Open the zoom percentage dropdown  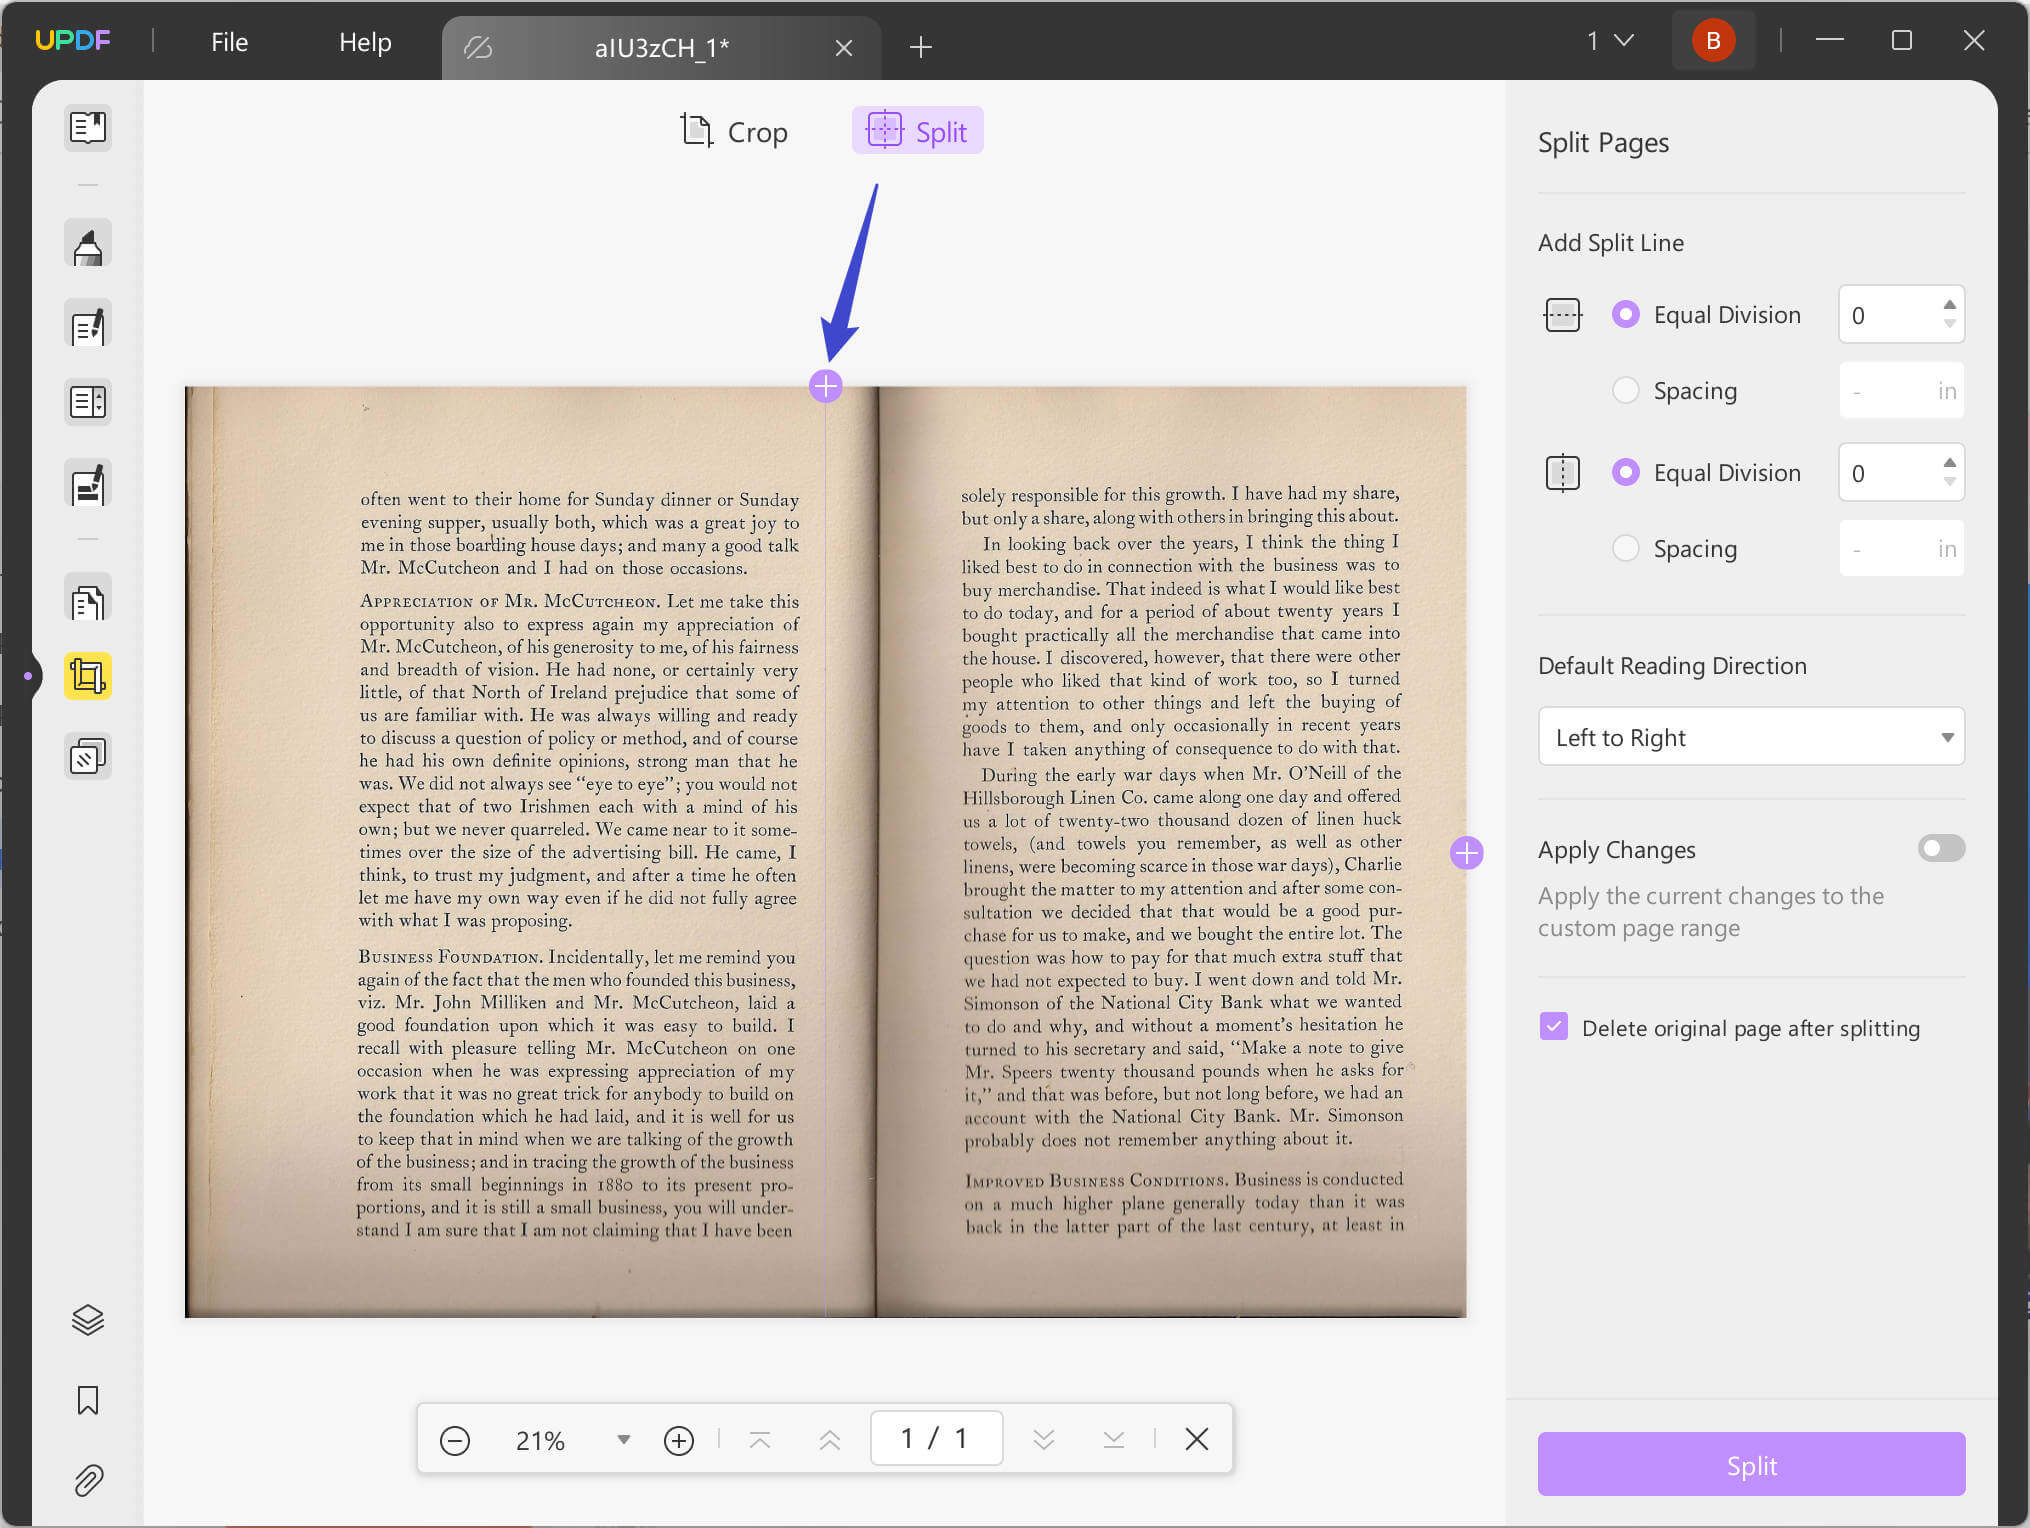(x=623, y=1440)
